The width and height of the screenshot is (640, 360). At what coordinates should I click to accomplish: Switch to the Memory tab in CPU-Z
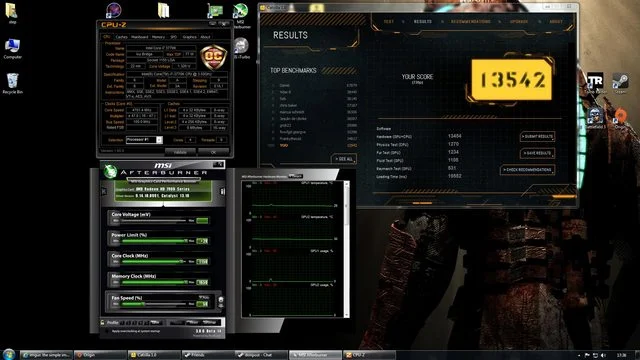(x=158, y=37)
